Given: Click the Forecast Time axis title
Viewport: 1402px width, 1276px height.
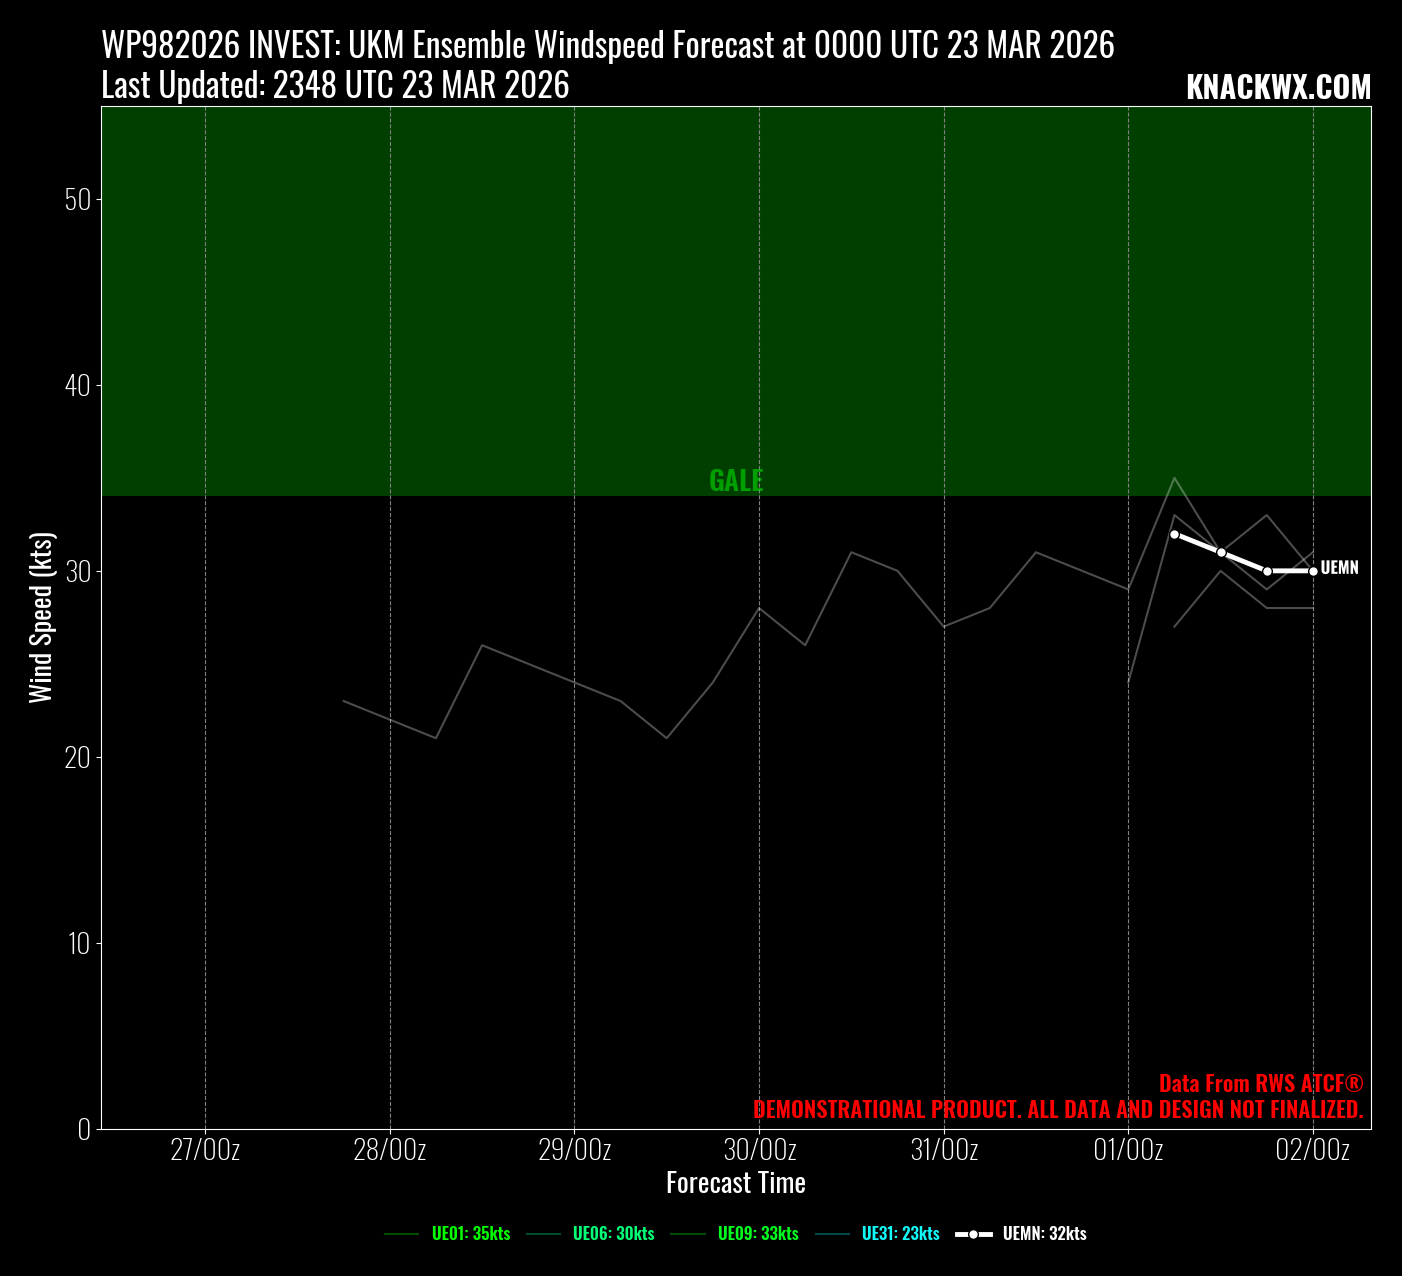Looking at the screenshot, I should (736, 1183).
